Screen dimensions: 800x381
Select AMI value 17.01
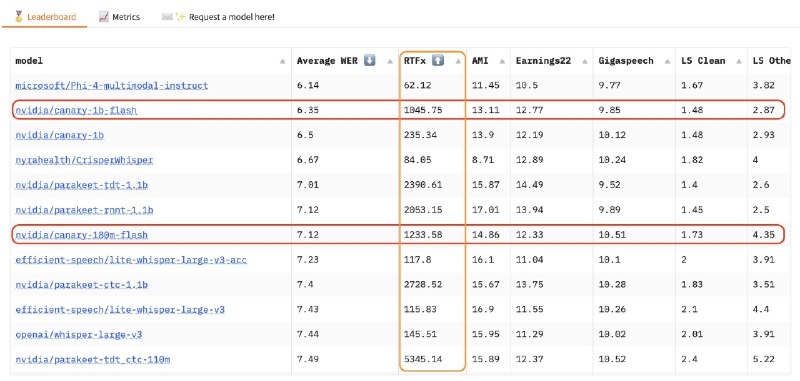tap(486, 210)
